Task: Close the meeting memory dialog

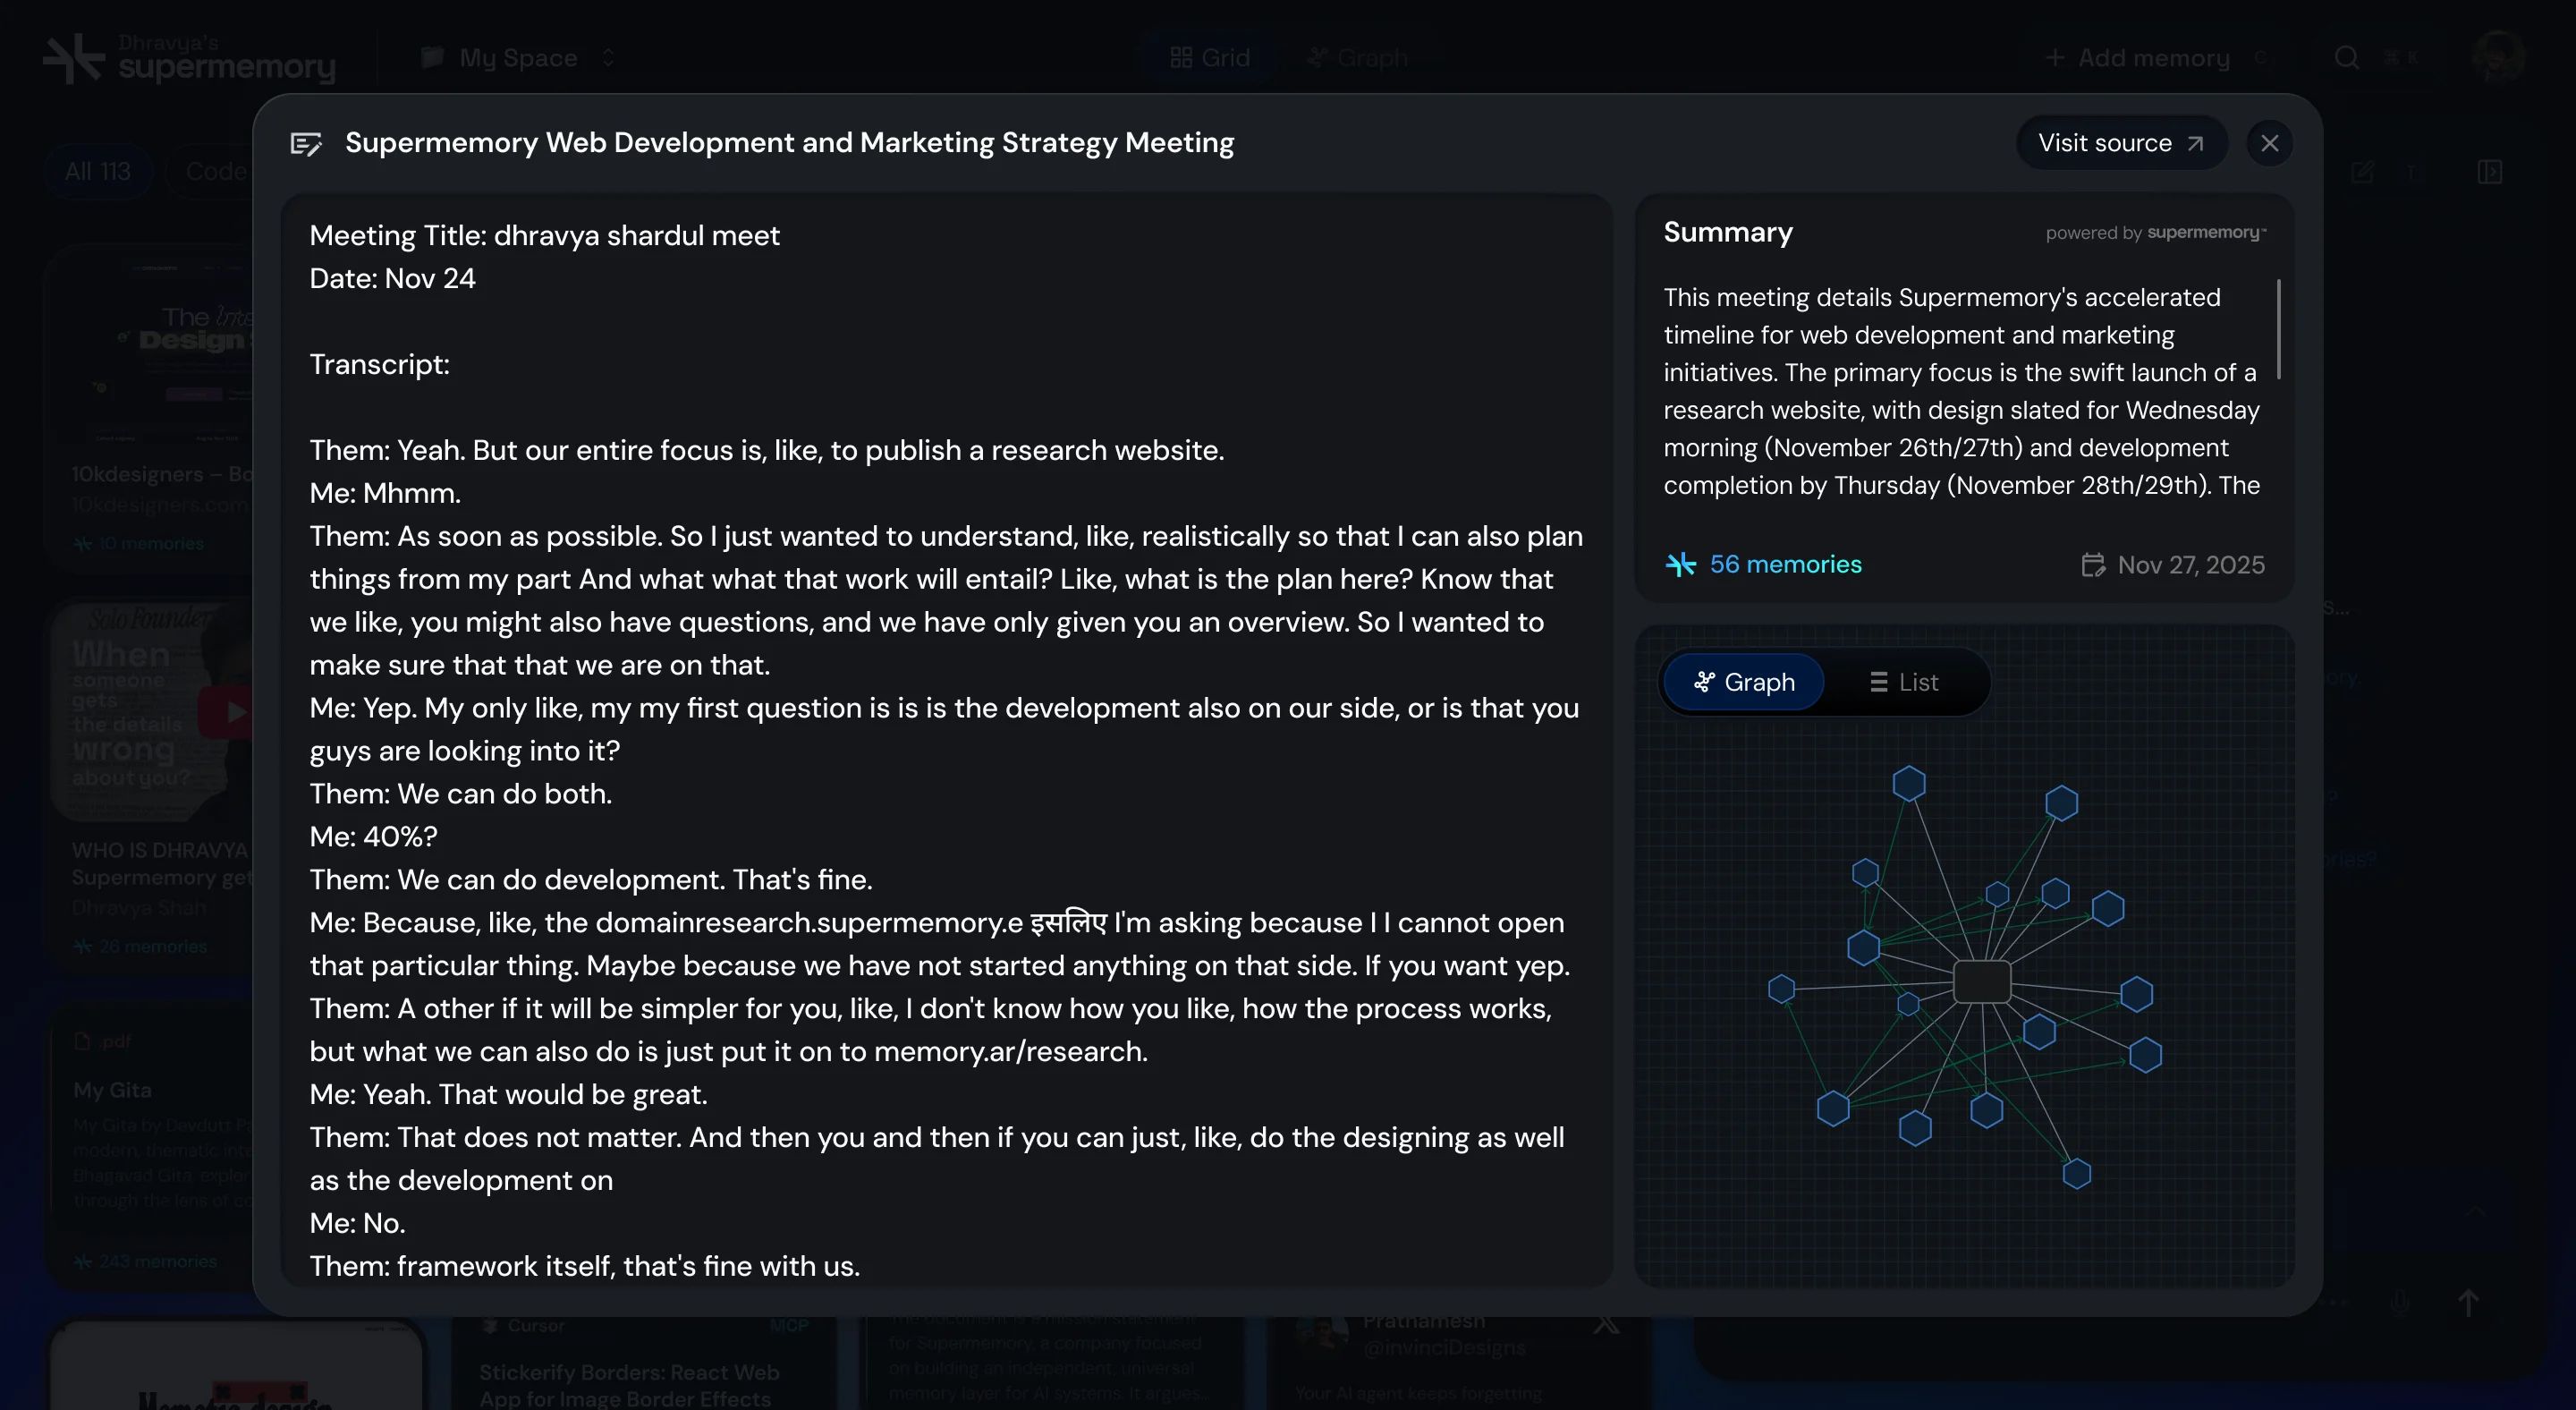Action: tap(2269, 143)
